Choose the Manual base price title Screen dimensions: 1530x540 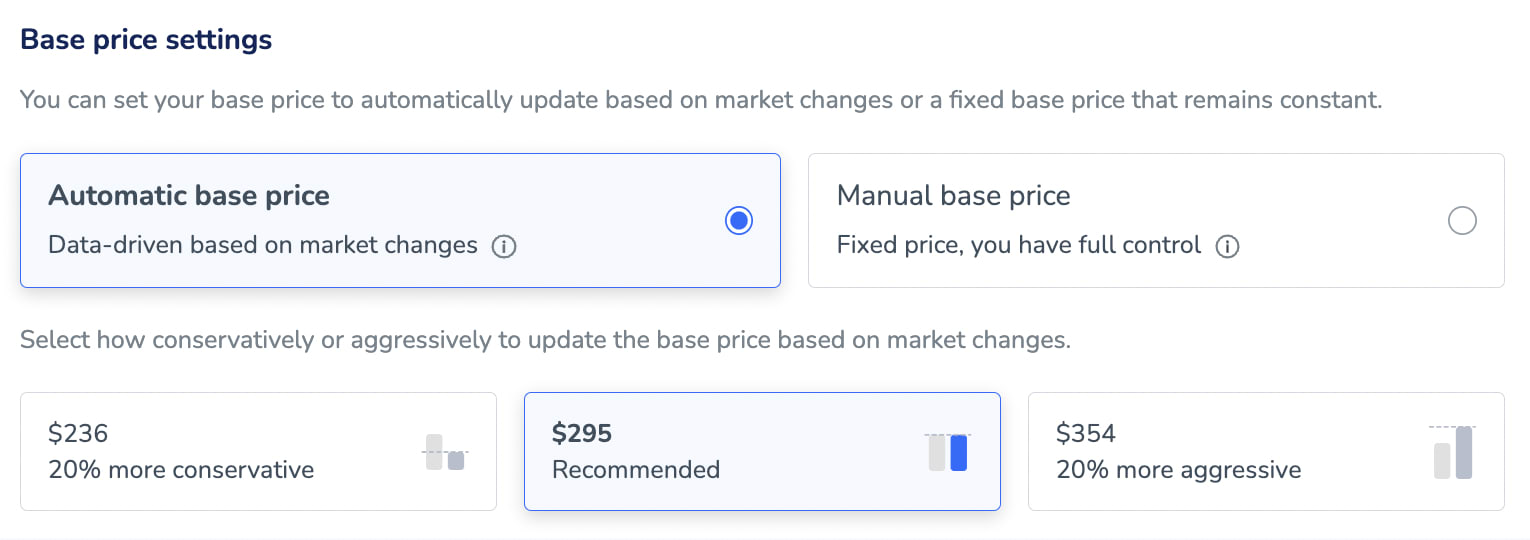point(953,195)
